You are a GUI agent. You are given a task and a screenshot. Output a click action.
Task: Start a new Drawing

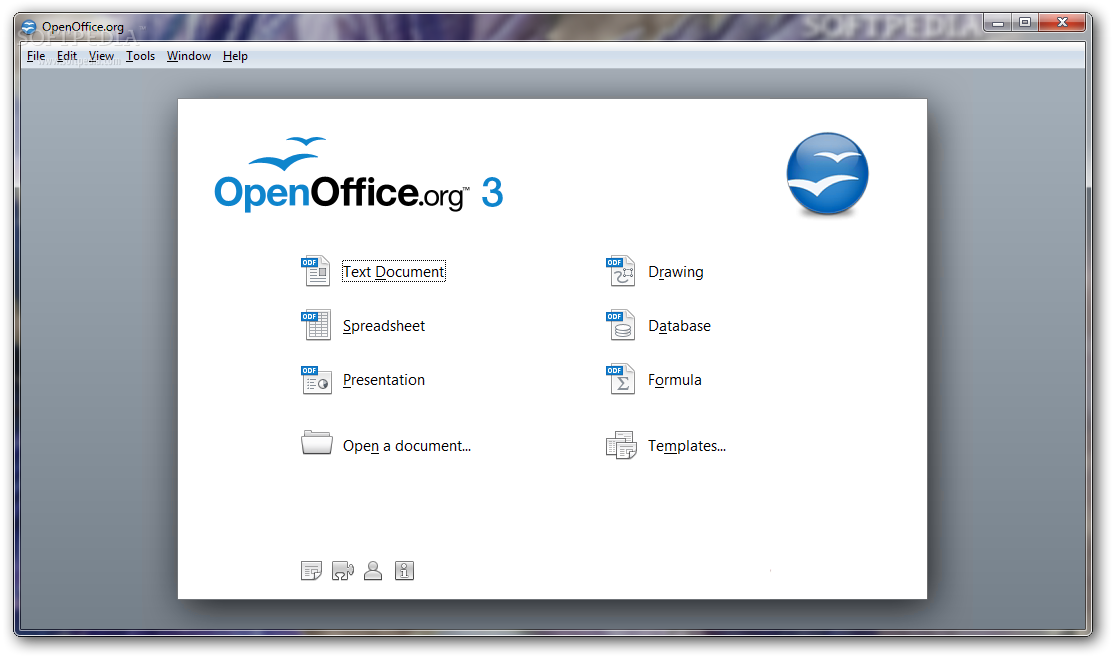click(676, 272)
